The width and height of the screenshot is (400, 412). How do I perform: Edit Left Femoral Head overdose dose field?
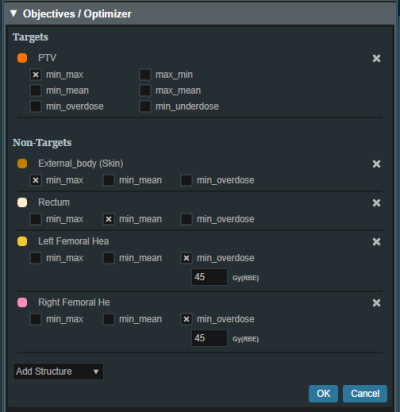coord(209,277)
